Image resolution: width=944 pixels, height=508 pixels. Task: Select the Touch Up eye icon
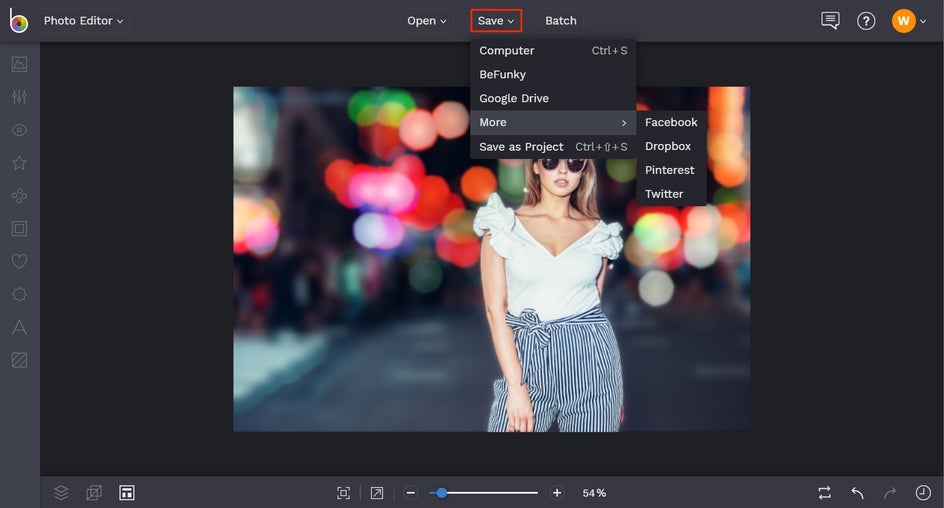pos(19,130)
